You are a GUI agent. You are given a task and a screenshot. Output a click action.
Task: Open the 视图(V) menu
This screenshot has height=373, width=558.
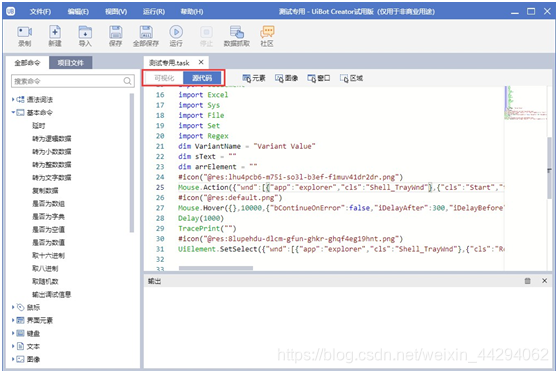tap(116, 12)
